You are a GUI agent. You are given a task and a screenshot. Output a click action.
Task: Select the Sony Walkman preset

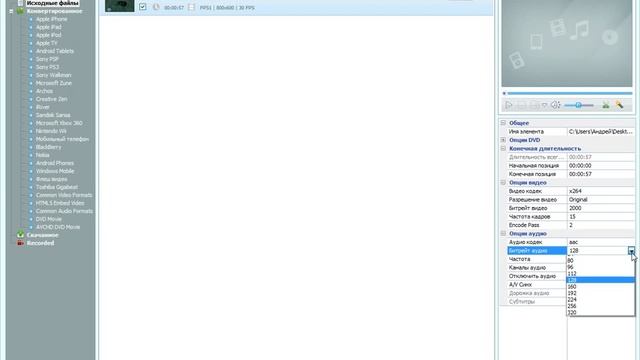point(53,75)
